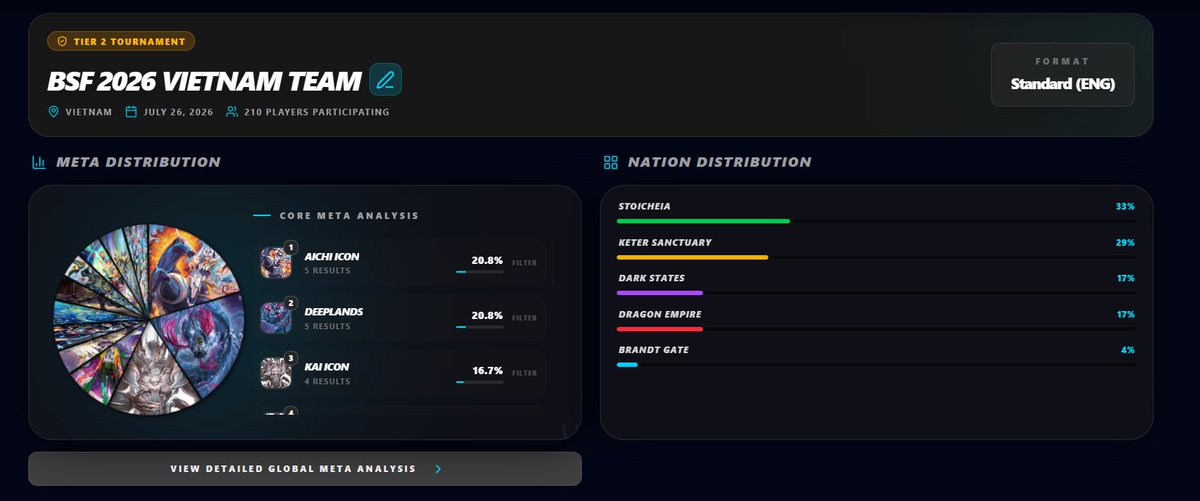This screenshot has height=501, width=1200.
Task: Click the meta list vertical scrollbar
Action: (553, 263)
